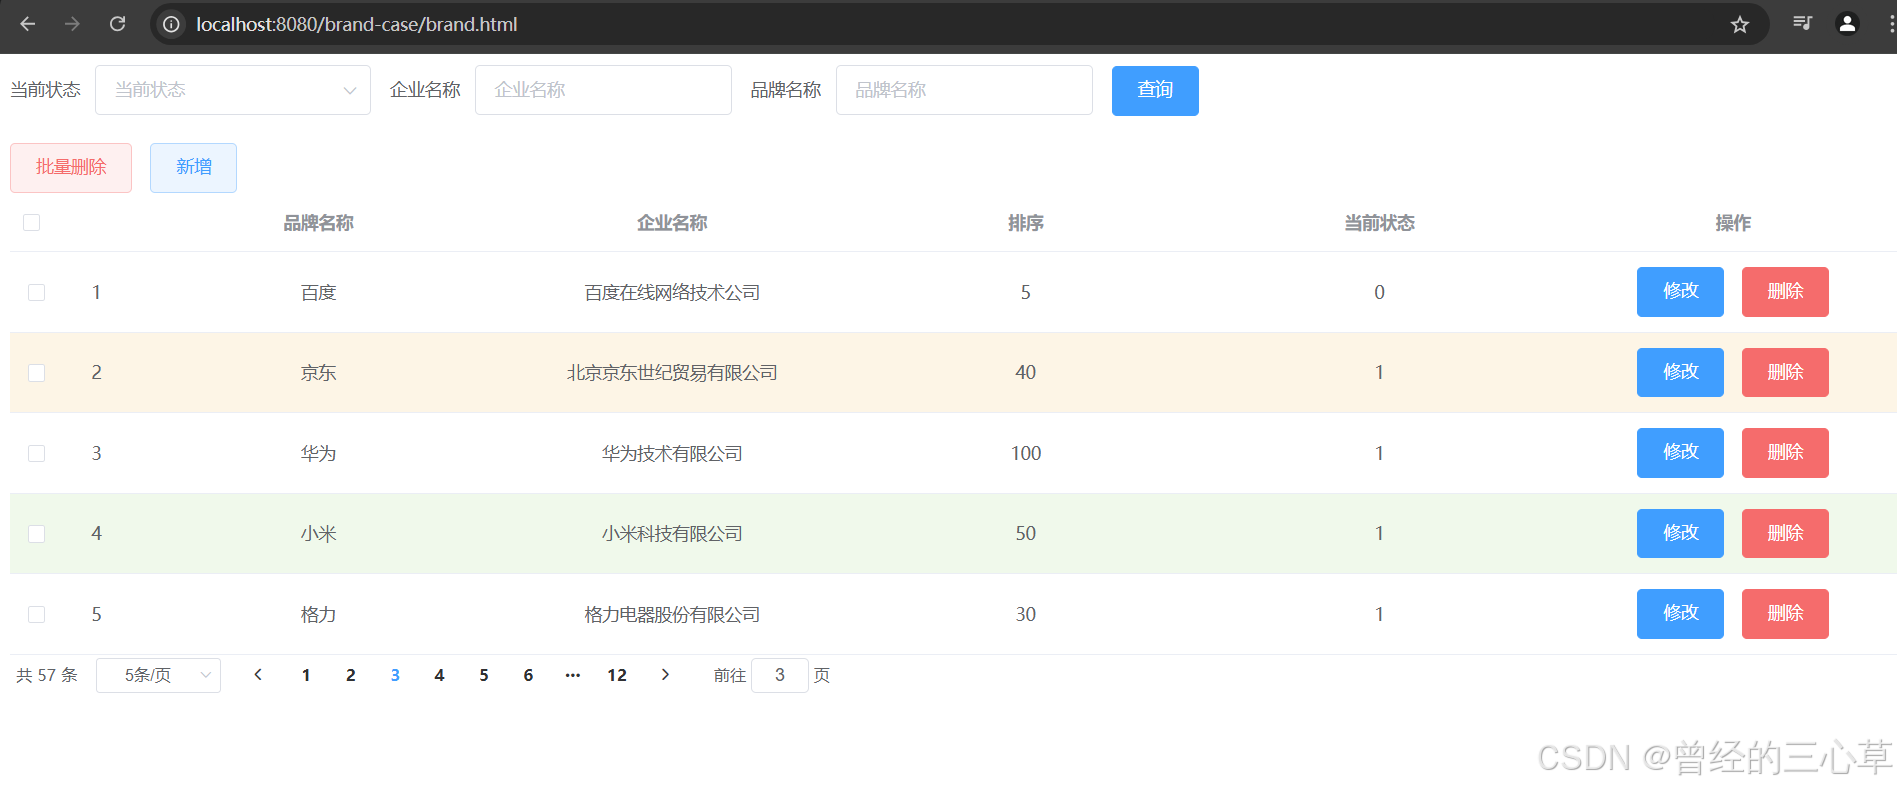Image resolution: width=1897 pixels, height=790 pixels.
Task: Click the 操作 column header
Action: click(x=1733, y=223)
